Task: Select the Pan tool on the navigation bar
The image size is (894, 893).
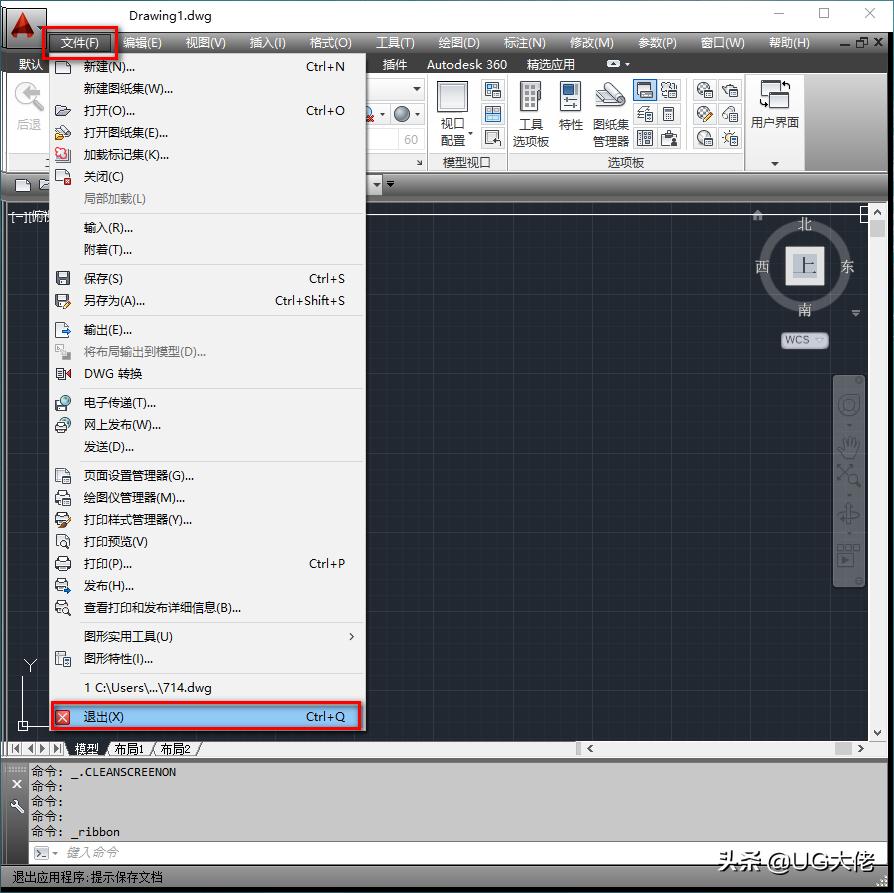Action: 849,446
